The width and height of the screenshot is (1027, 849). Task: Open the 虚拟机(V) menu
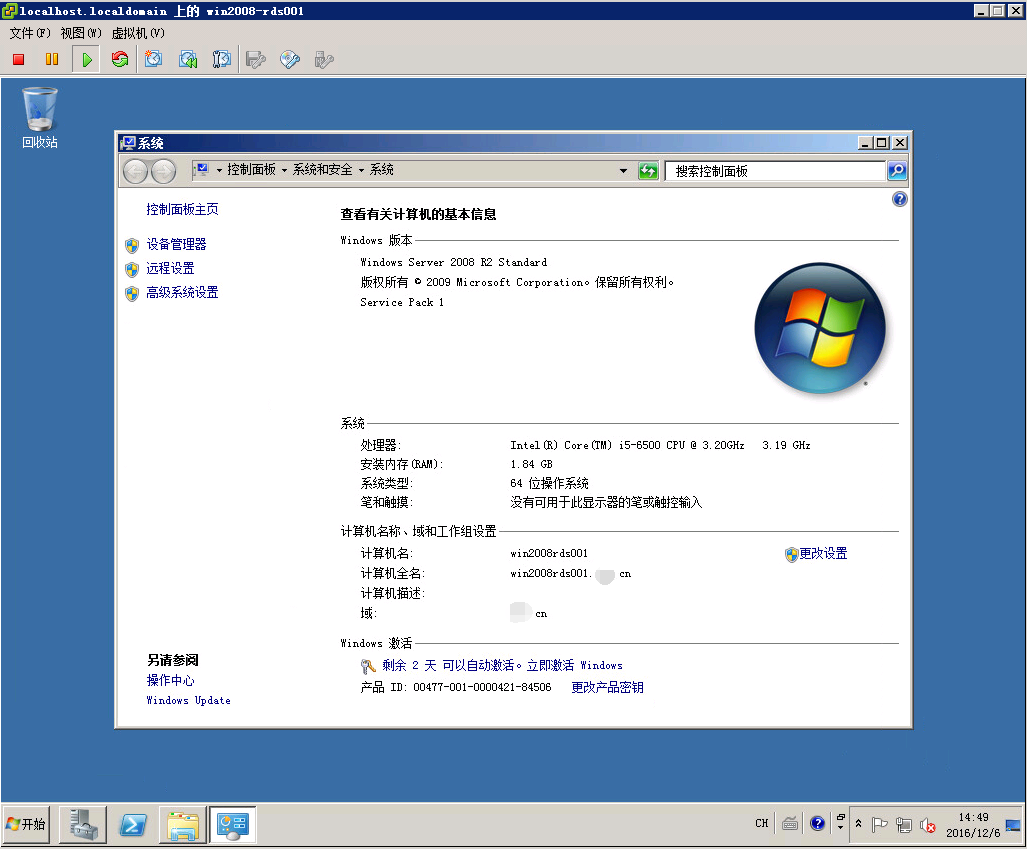[x=138, y=33]
